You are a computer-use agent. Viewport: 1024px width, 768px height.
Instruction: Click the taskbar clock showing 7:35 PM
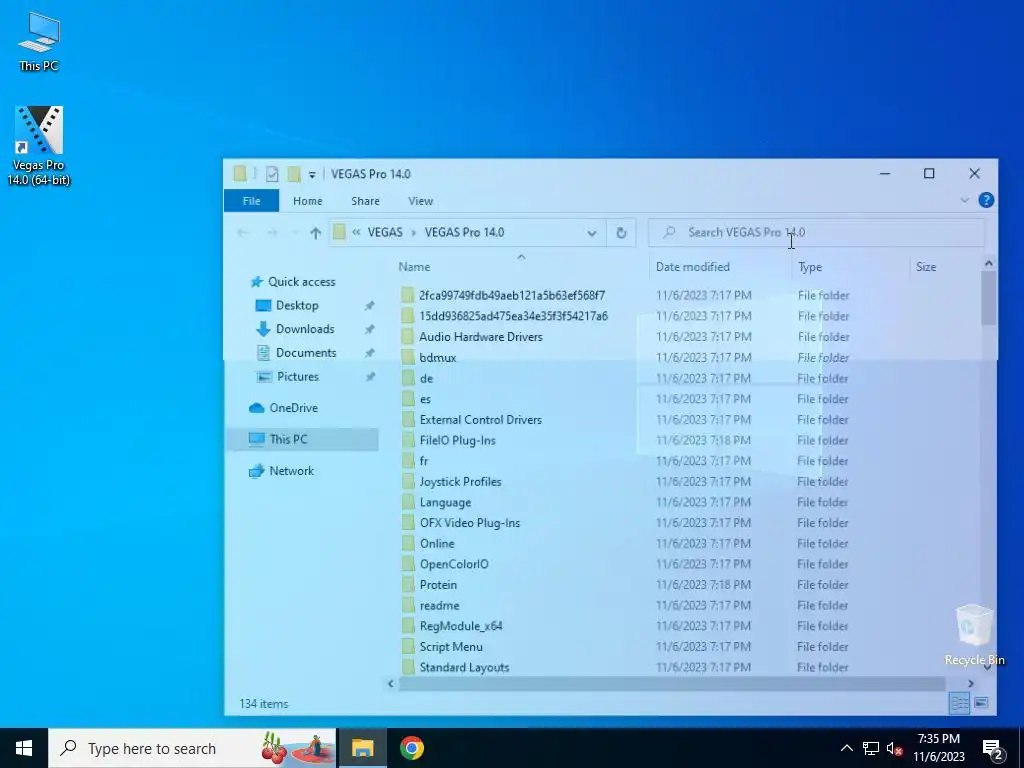click(x=938, y=748)
